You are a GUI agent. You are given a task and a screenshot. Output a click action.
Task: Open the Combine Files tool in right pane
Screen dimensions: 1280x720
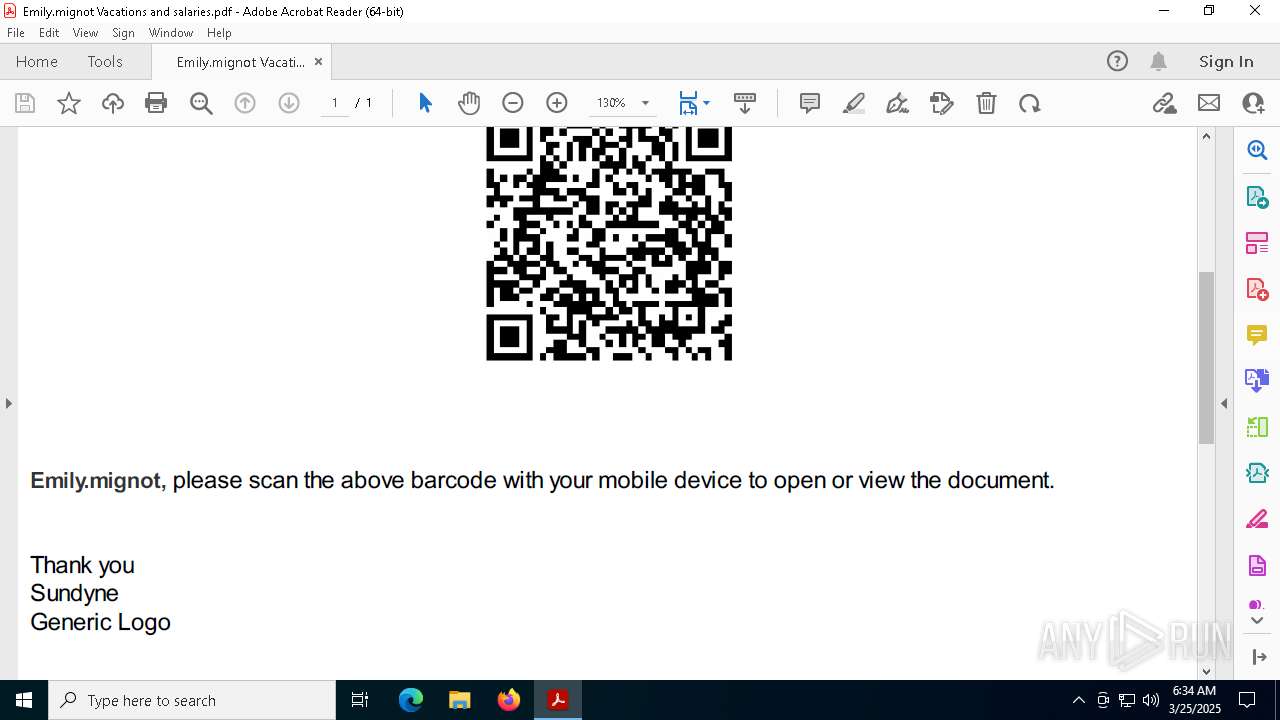[x=1257, y=380]
